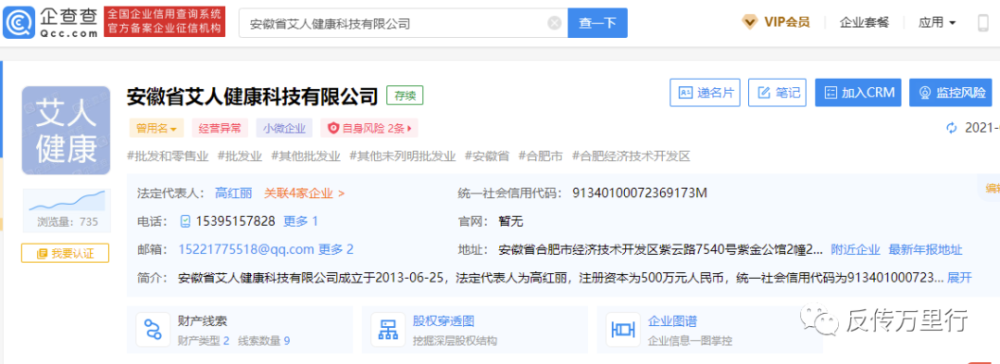Click the 企业图谱 icon
The width and height of the screenshot is (1000, 364).
tap(622, 330)
